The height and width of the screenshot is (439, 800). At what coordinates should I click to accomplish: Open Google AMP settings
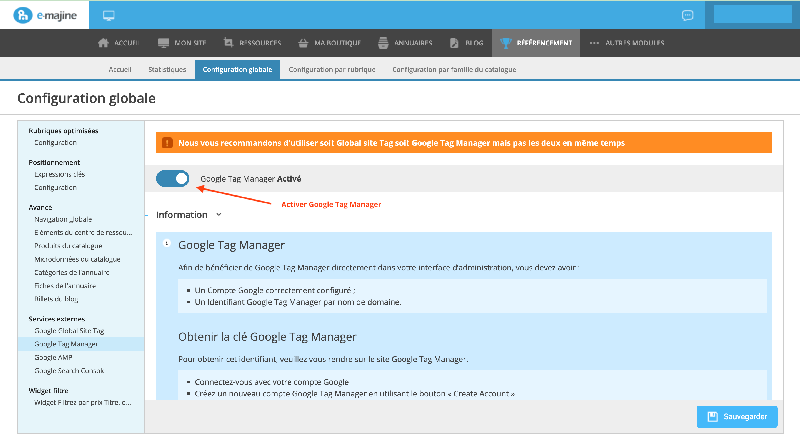click(x=53, y=357)
